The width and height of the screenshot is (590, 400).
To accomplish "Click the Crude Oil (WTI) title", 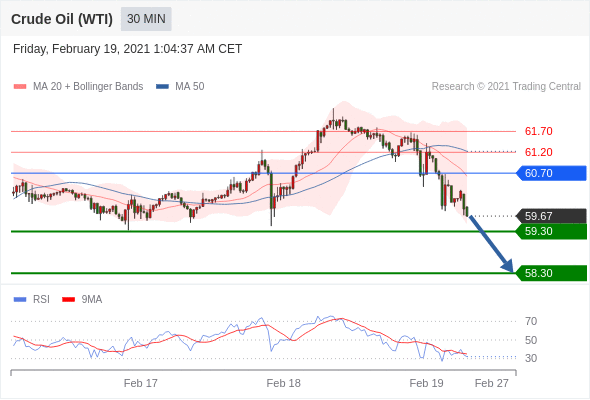I will coord(62,19).
